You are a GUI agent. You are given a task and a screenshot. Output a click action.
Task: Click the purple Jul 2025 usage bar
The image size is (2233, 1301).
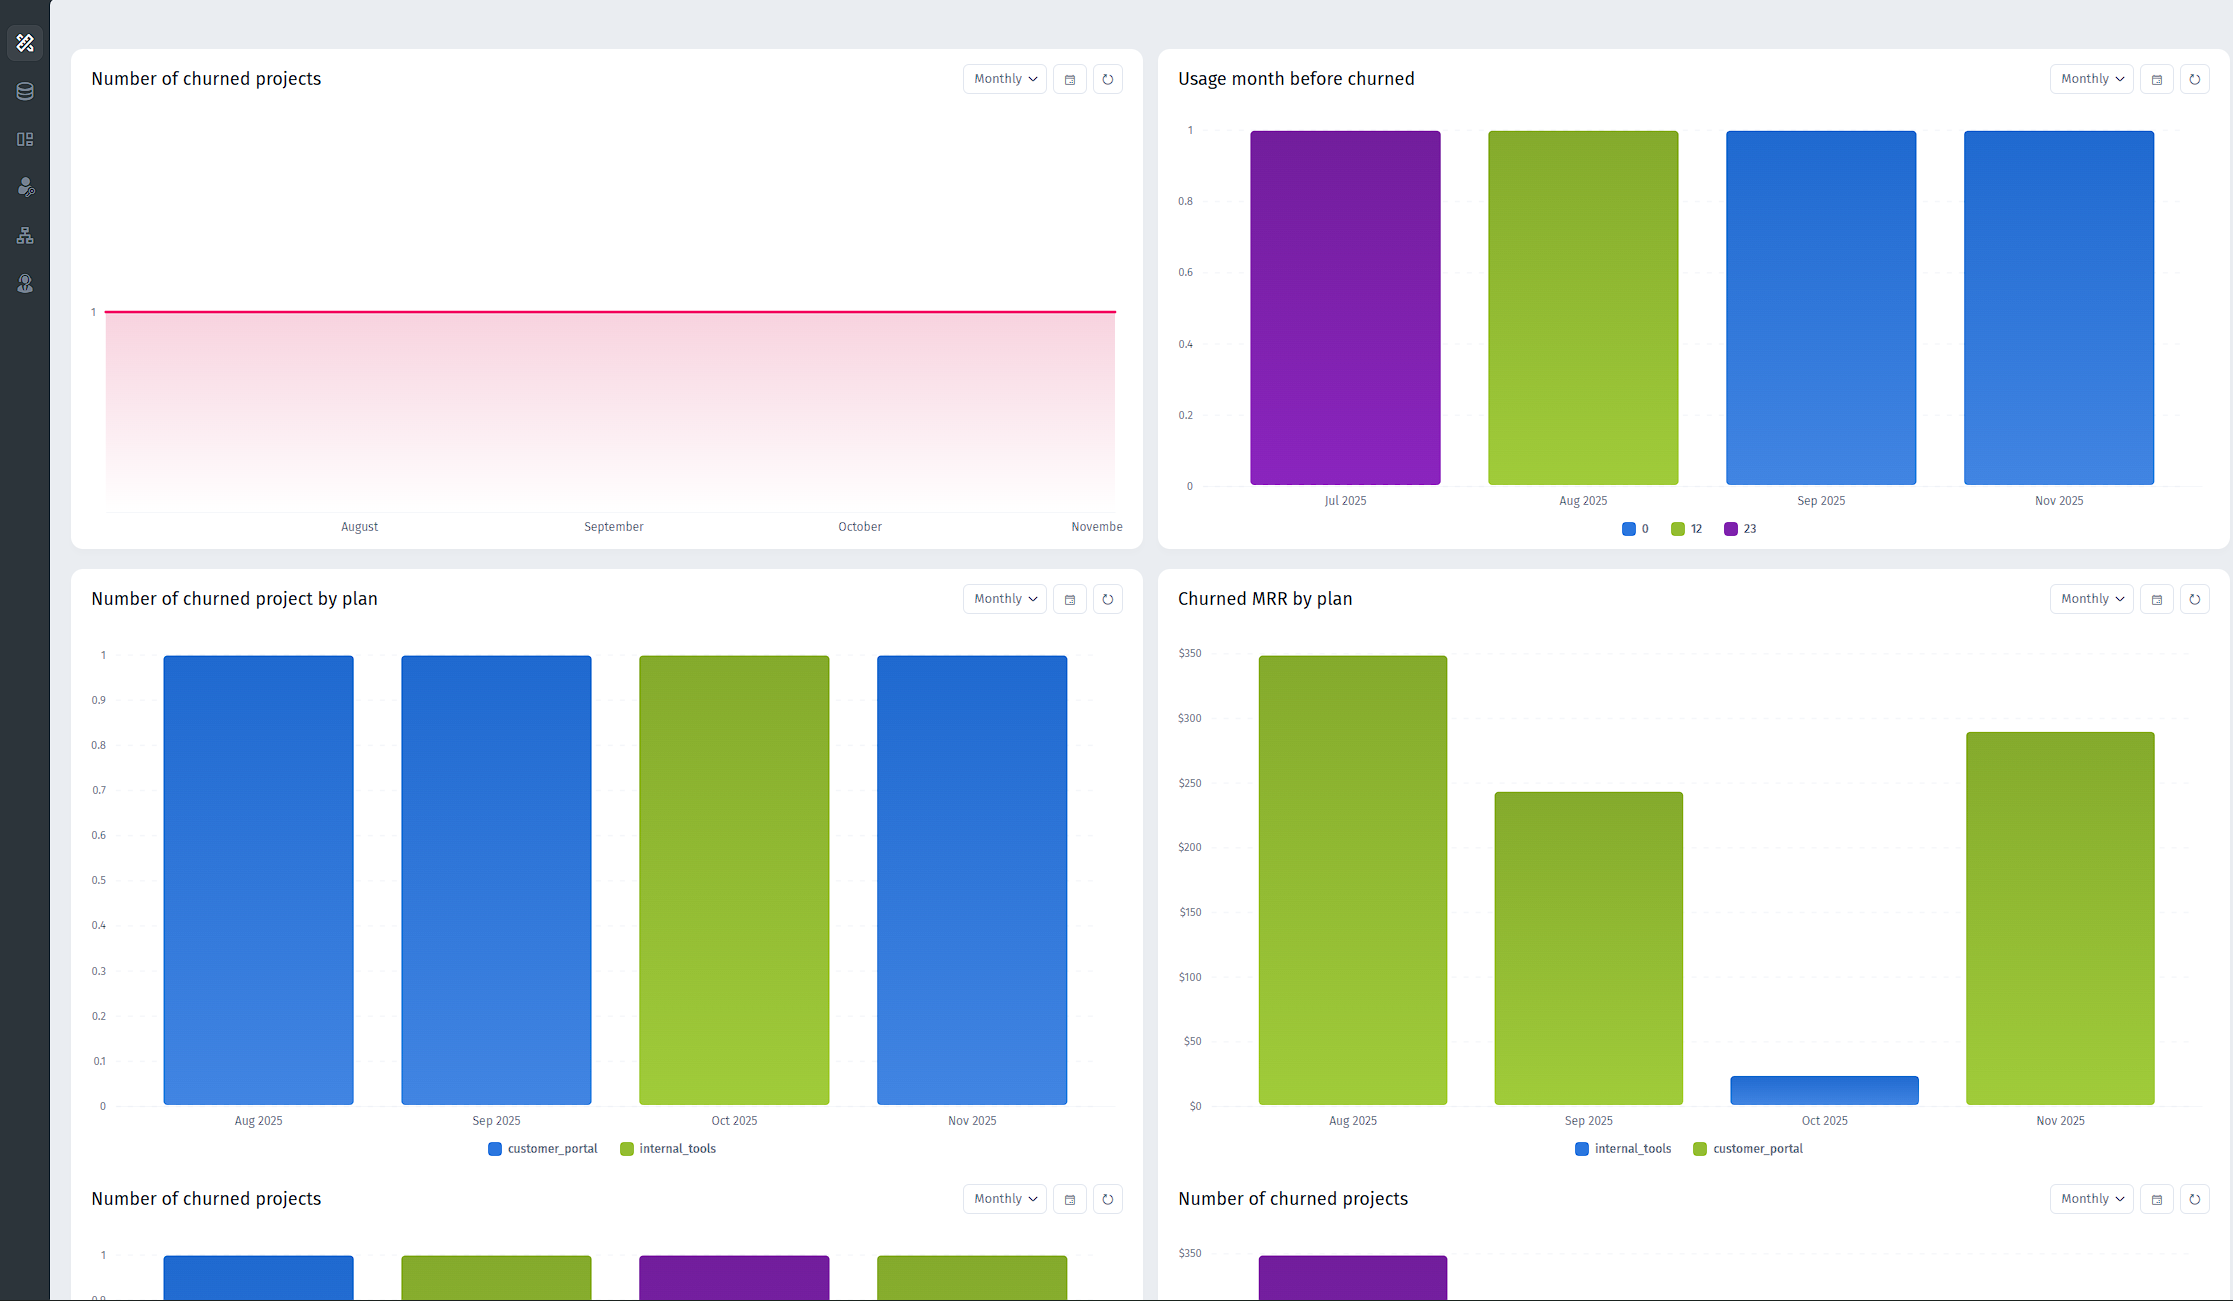point(1345,308)
